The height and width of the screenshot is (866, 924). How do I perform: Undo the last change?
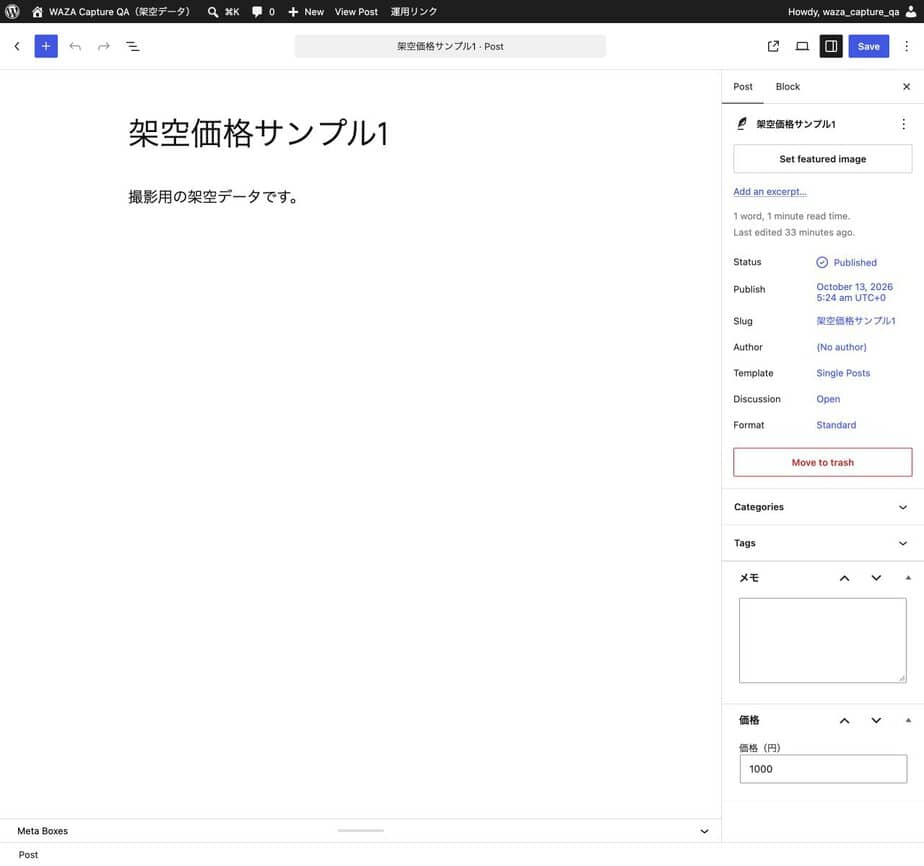click(x=75, y=46)
